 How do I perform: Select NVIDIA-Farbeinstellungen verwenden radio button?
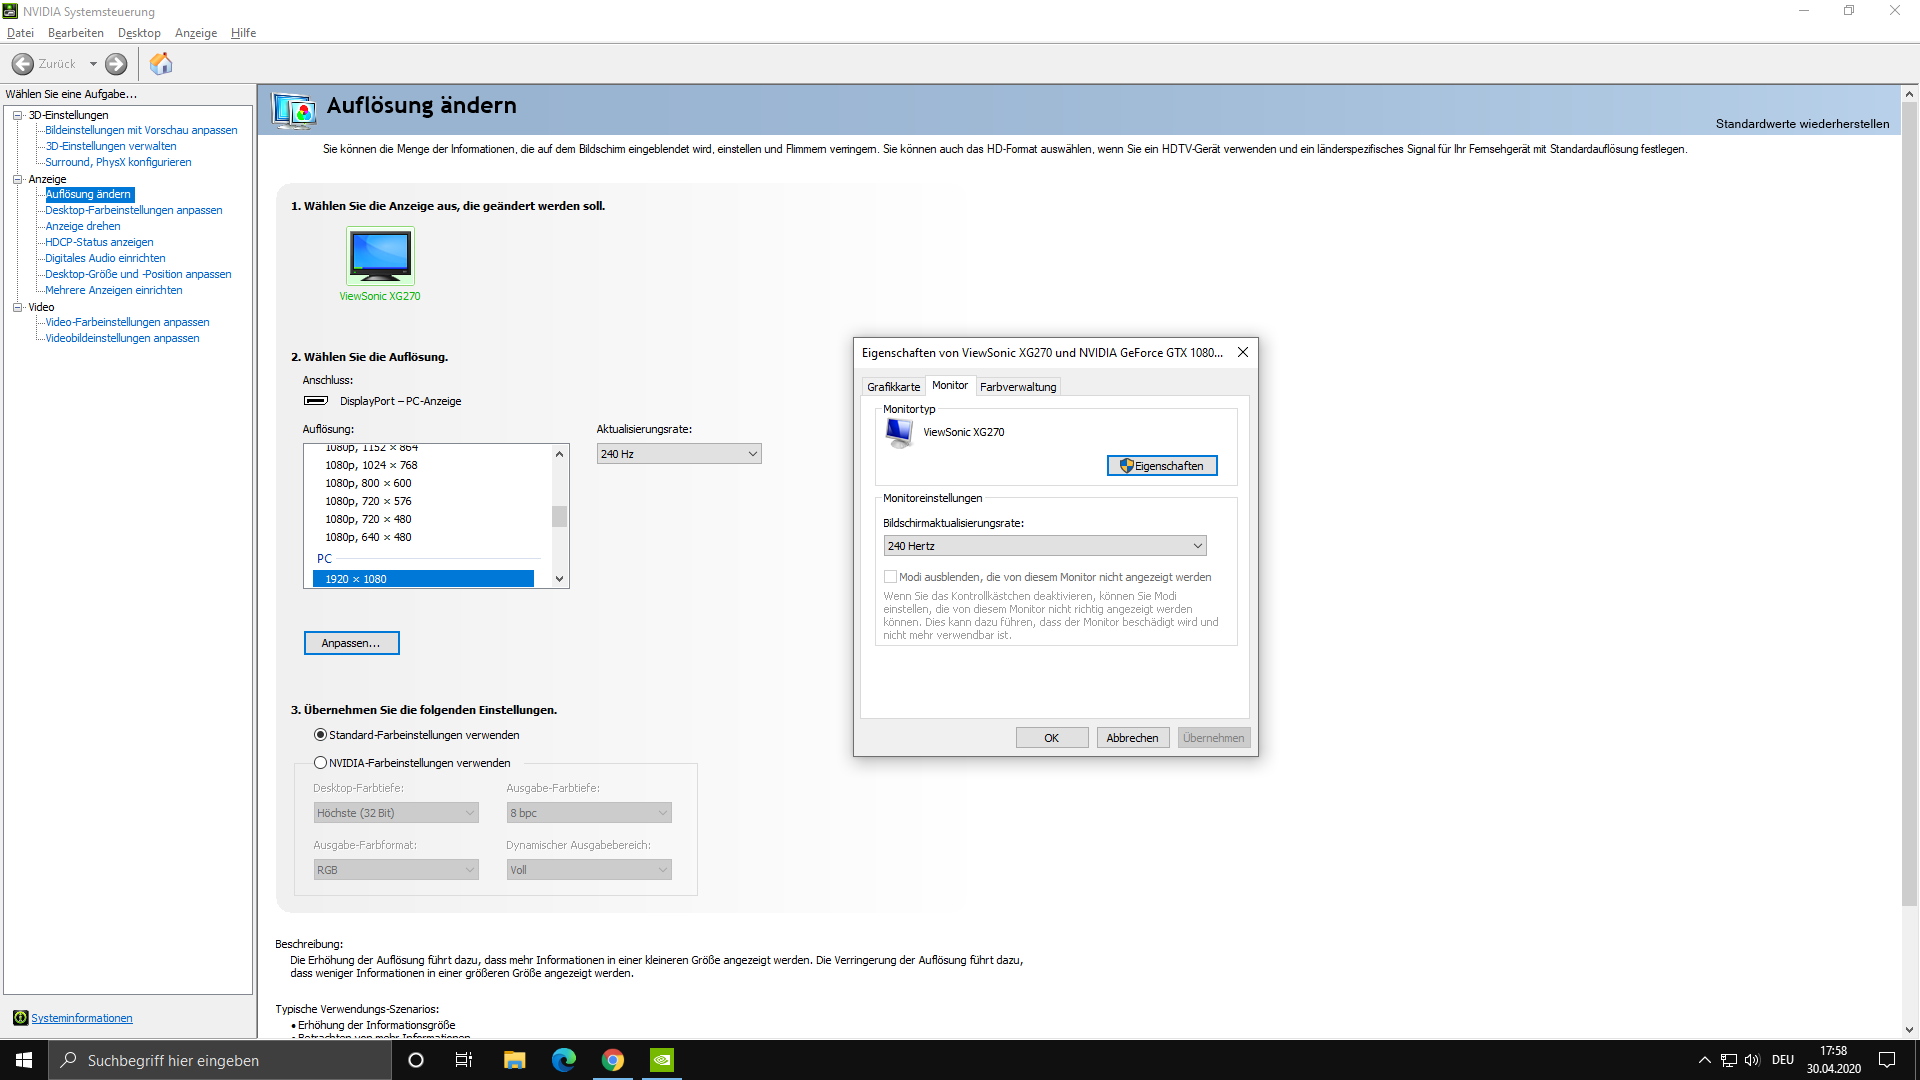(321, 763)
